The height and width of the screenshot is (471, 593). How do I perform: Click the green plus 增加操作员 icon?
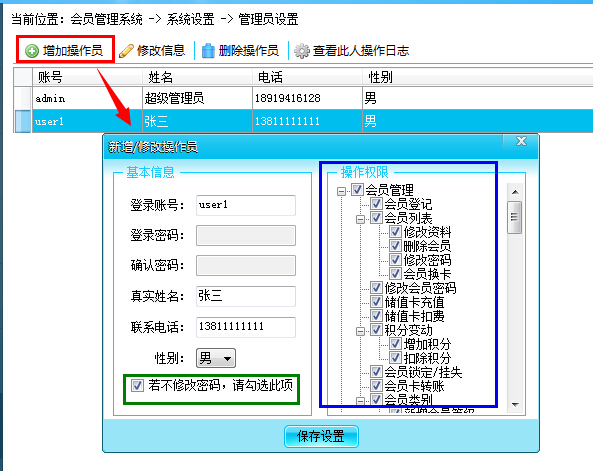pos(32,51)
